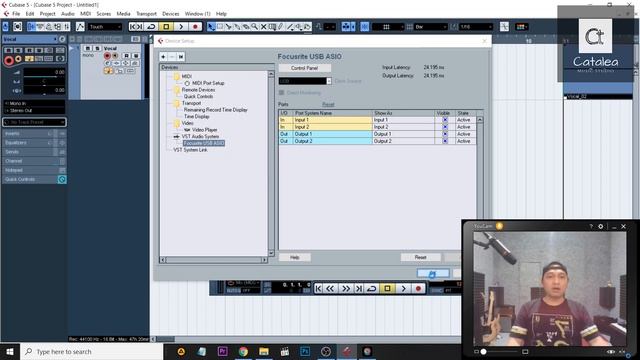Click the Control Panel button
The width and height of the screenshot is (640, 360).
click(304, 68)
